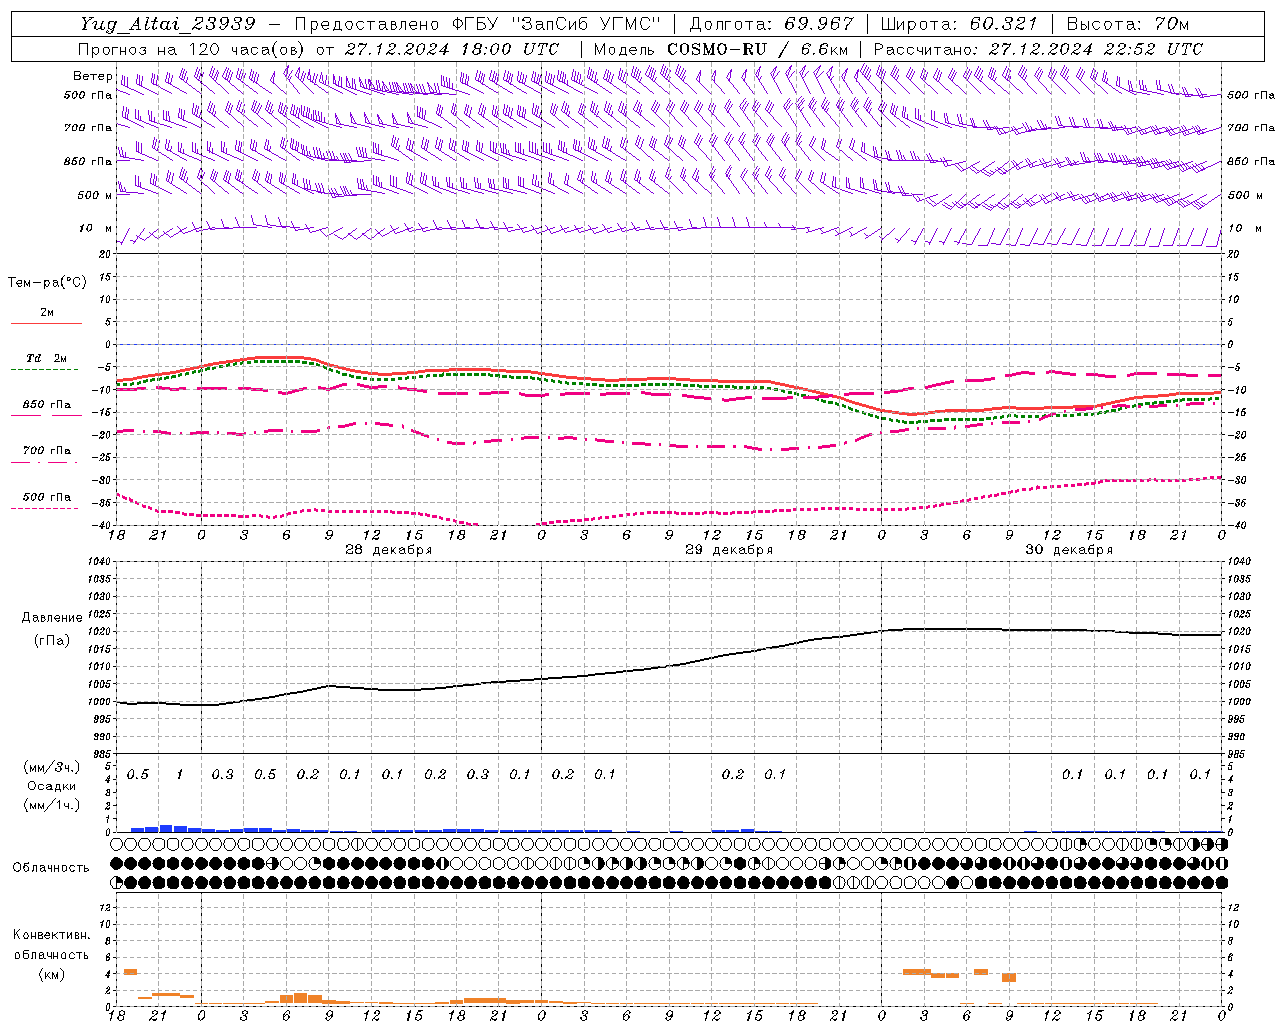Viewport: 1280px width, 1024px height.
Task: Click the 29 декабря date label
Action: 728,550
